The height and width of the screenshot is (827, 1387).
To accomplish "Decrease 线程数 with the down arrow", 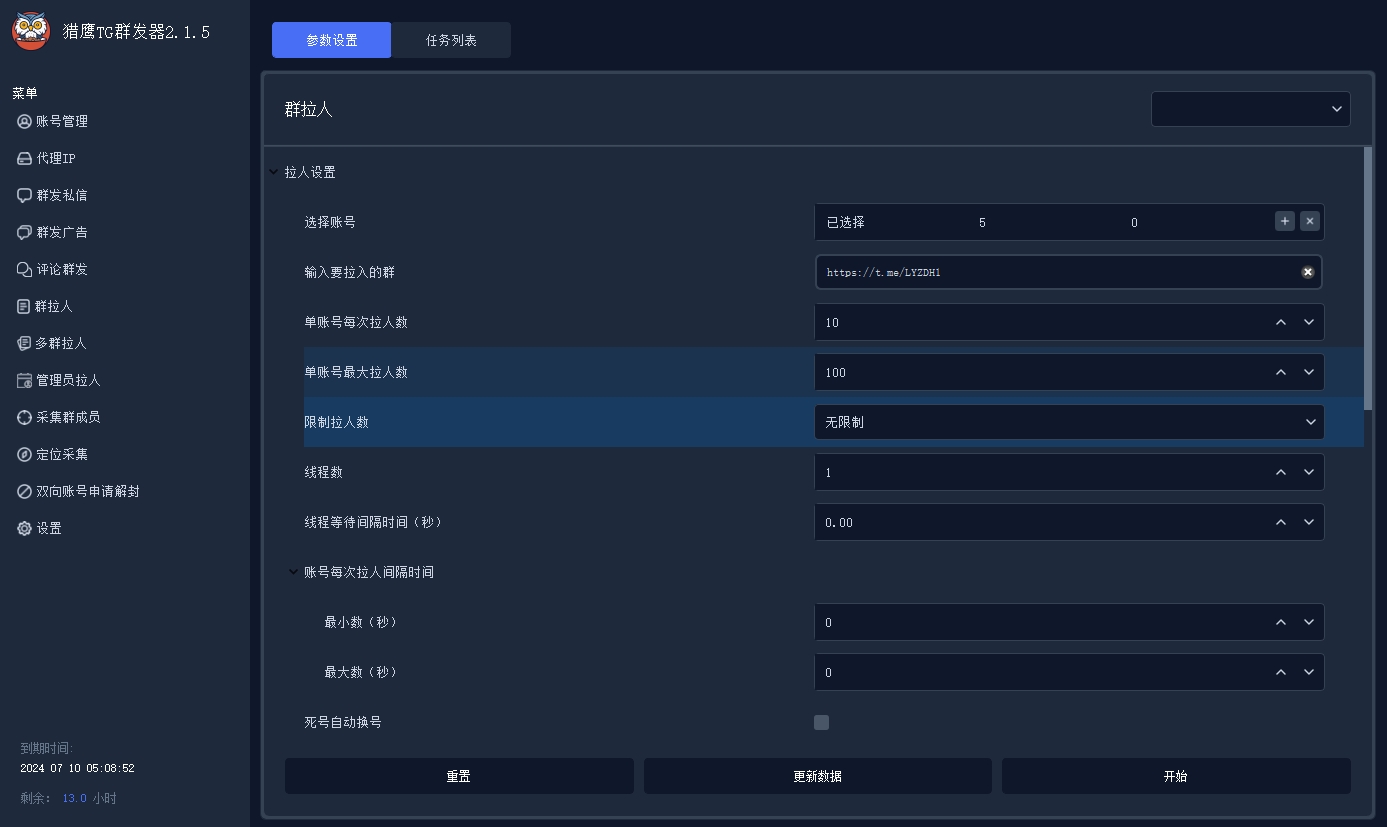I will pos(1309,472).
